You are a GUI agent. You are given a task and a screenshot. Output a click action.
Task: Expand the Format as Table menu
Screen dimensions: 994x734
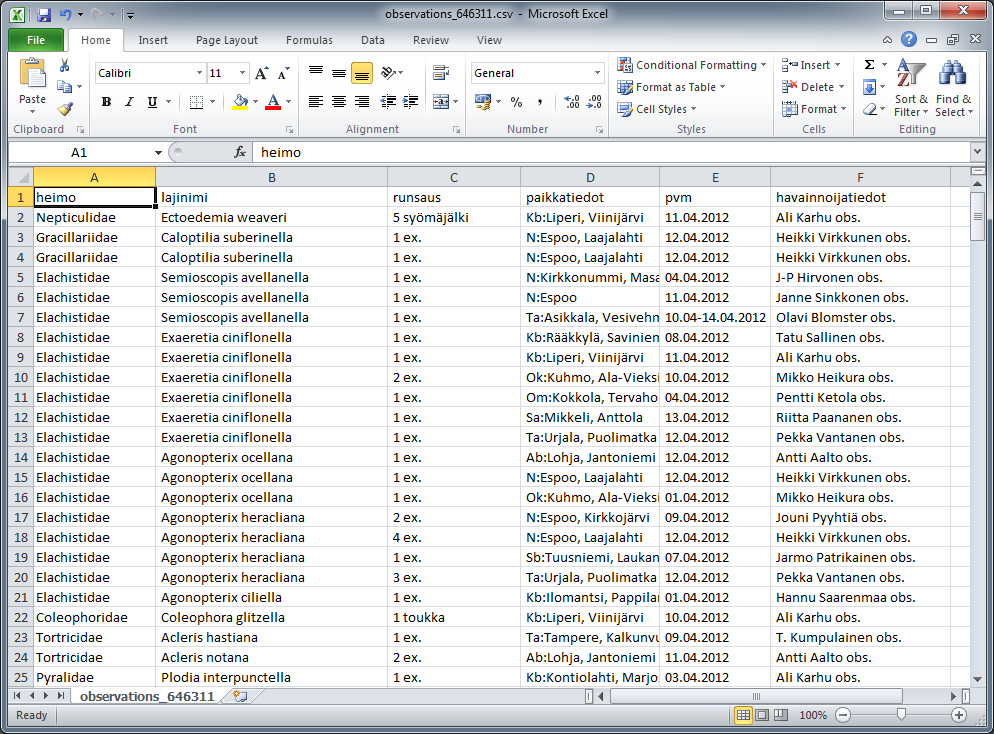(671, 87)
